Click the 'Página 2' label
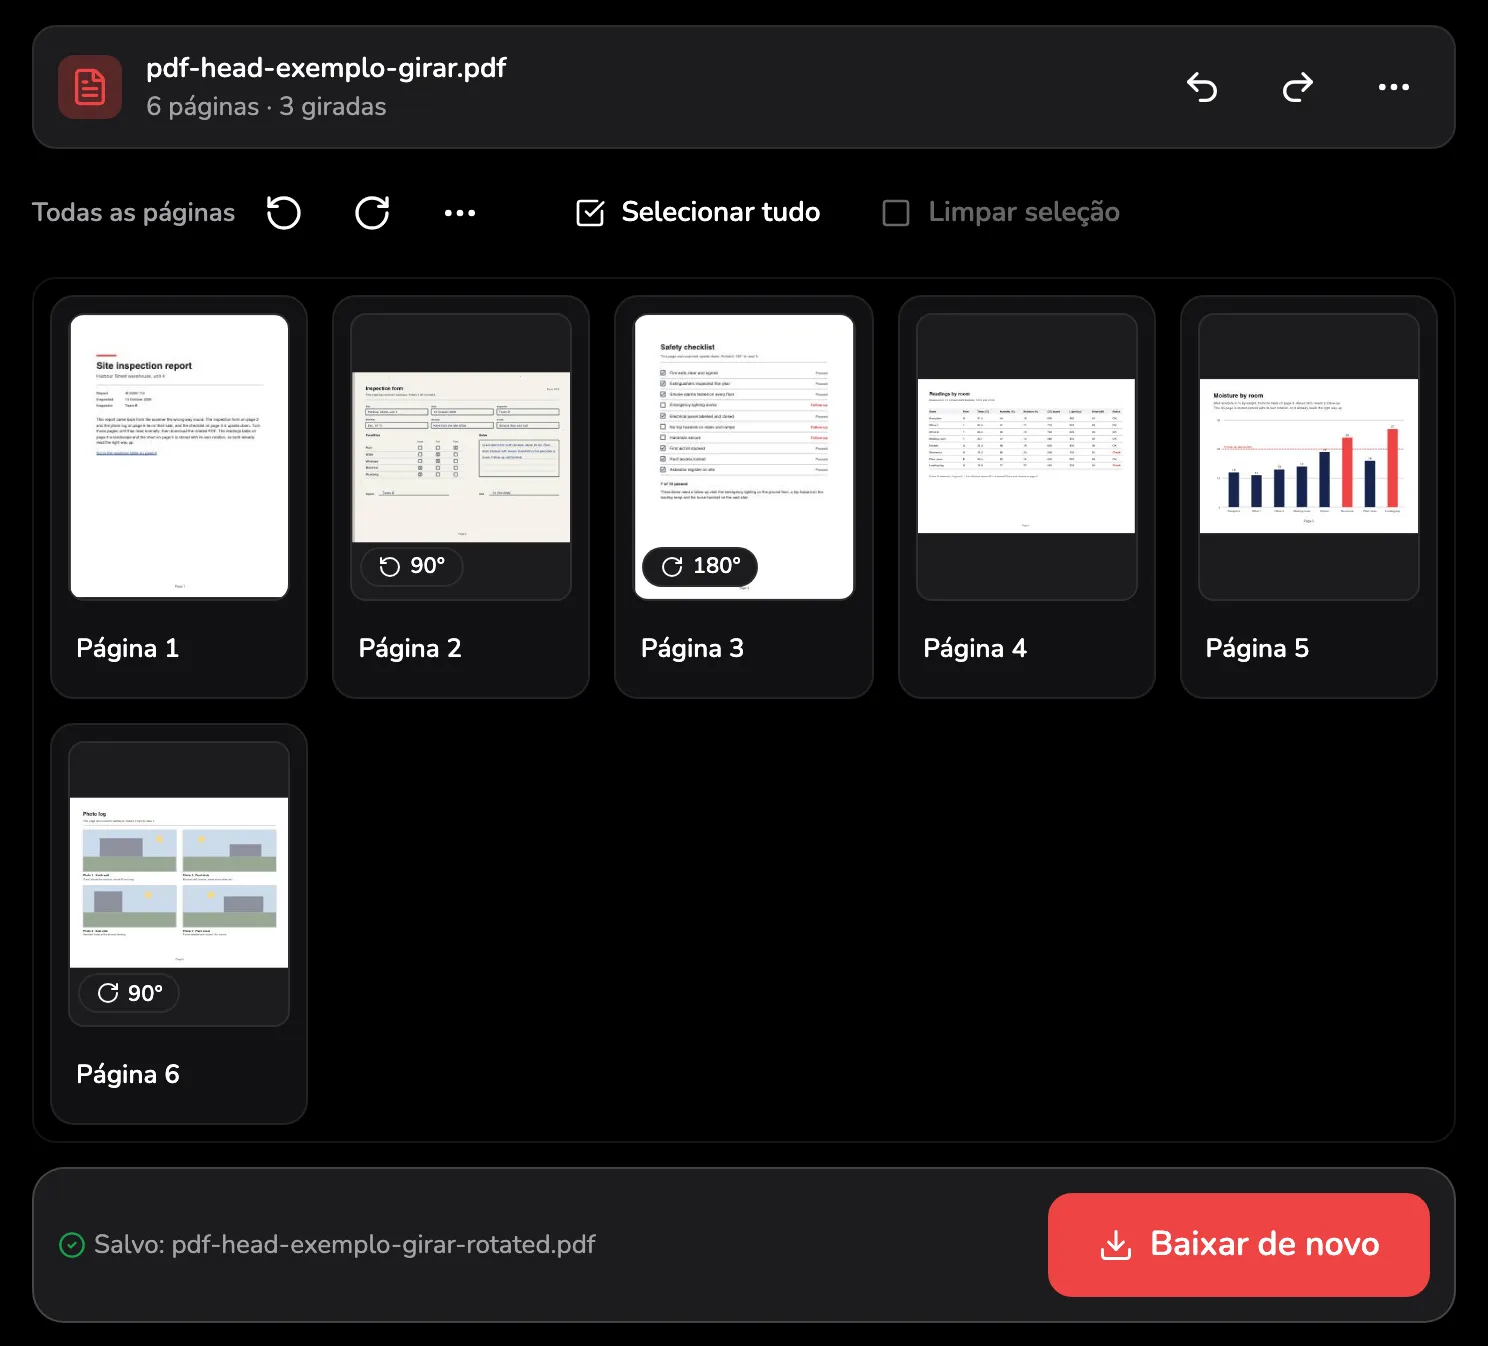This screenshot has height=1346, width=1488. pos(410,649)
